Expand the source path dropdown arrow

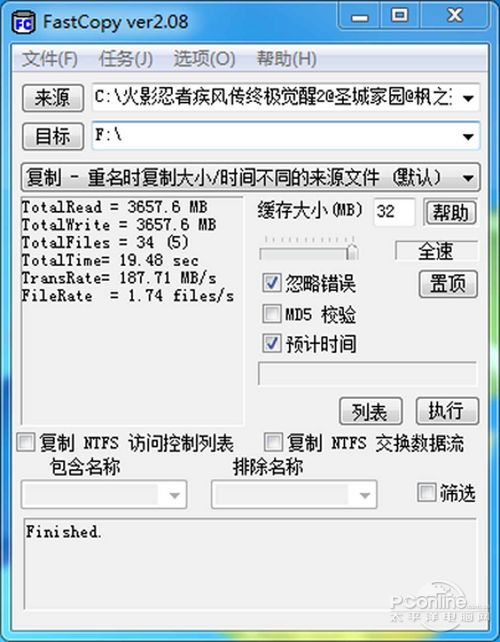tap(468, 98)
